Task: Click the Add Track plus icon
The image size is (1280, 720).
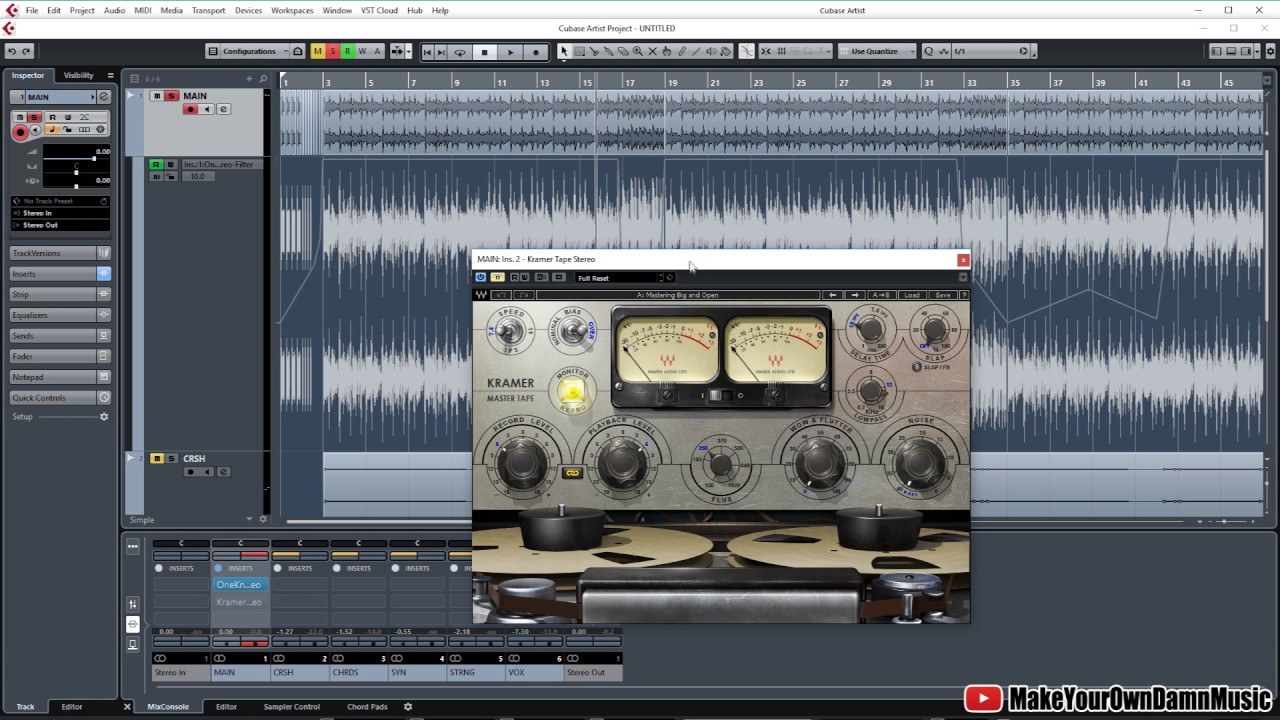Action: 249,78
